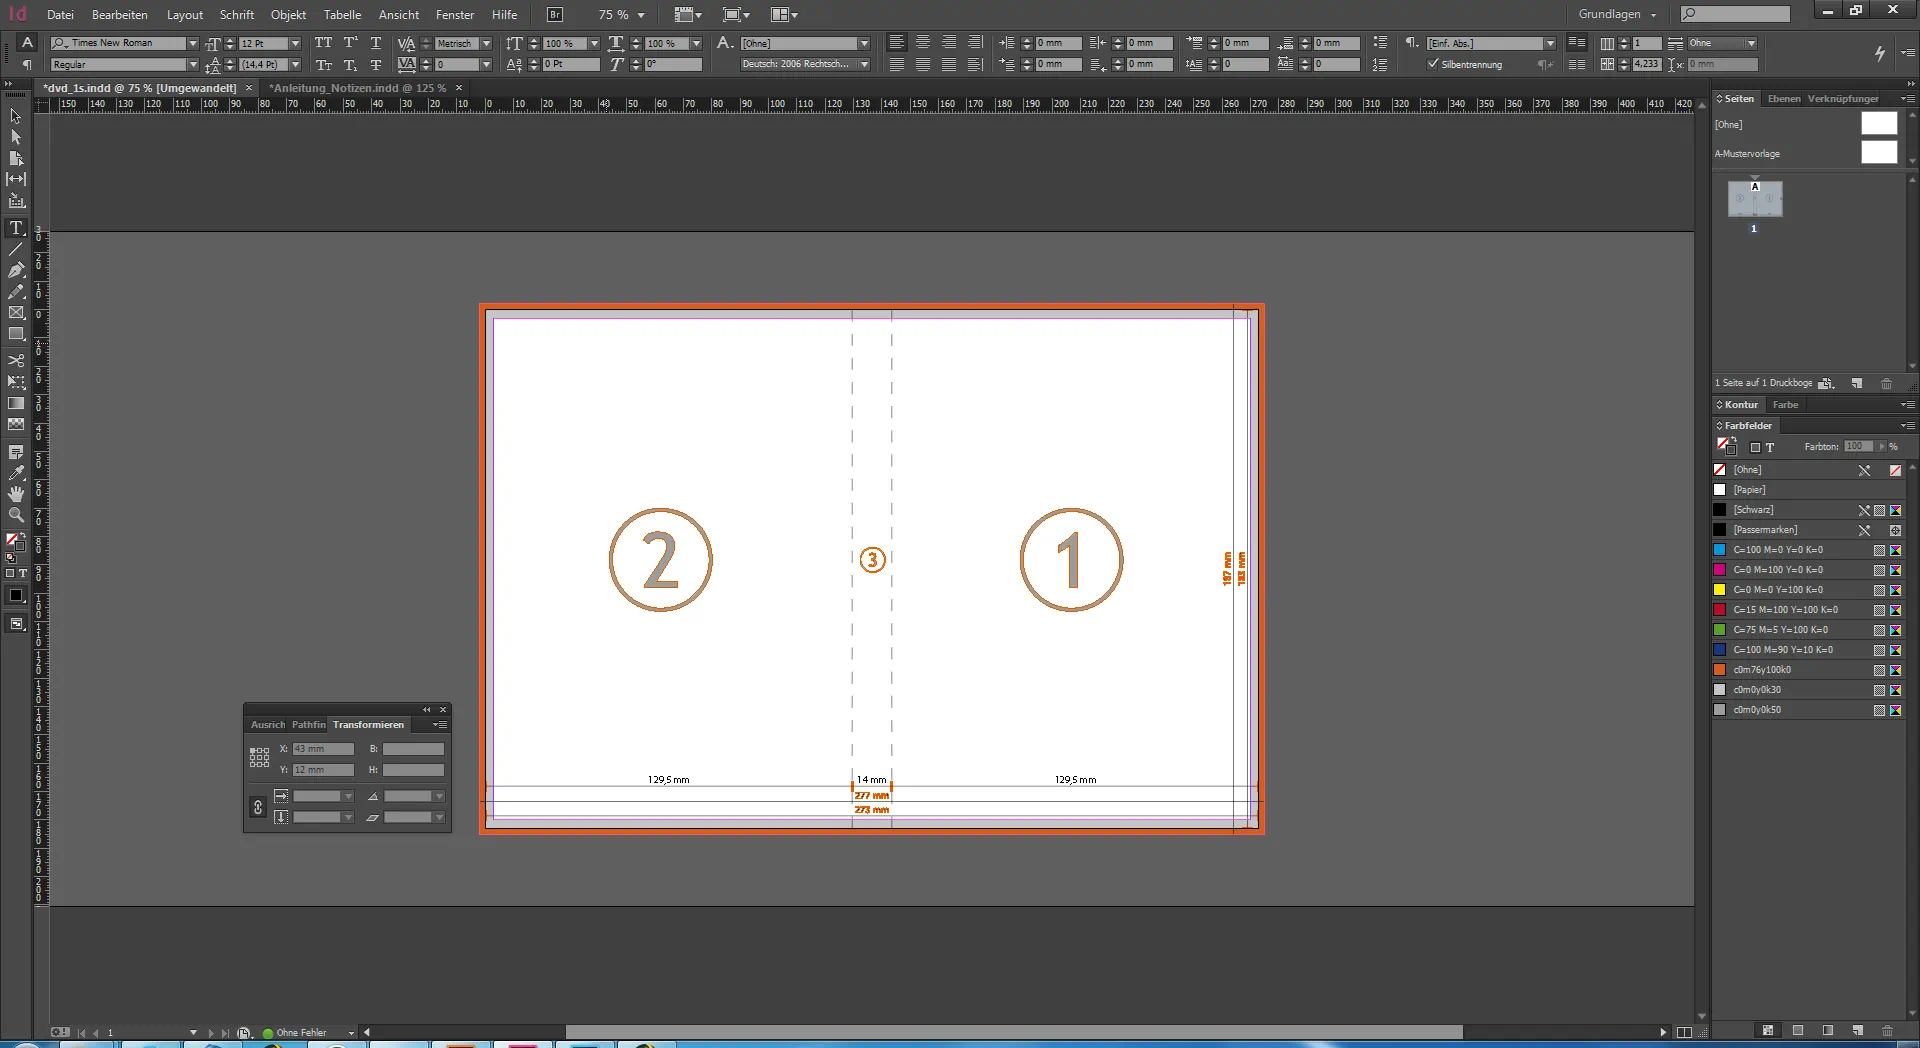
Task: Select reference point grid in Transformieren panel
Action: click(259, 758)
